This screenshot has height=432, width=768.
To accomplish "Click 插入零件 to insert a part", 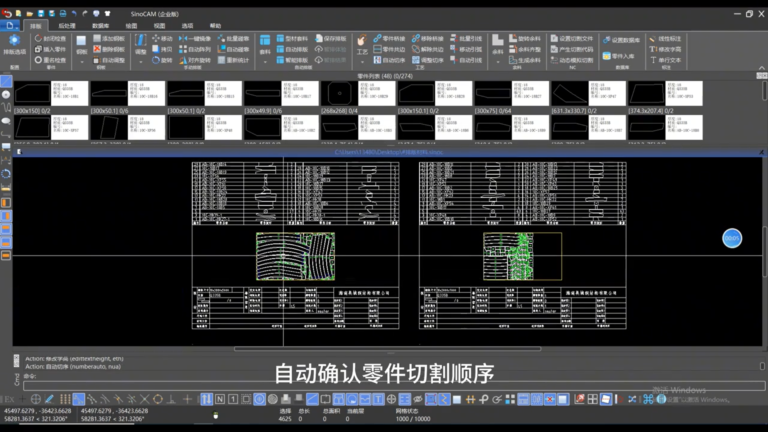I will [50, 49].
